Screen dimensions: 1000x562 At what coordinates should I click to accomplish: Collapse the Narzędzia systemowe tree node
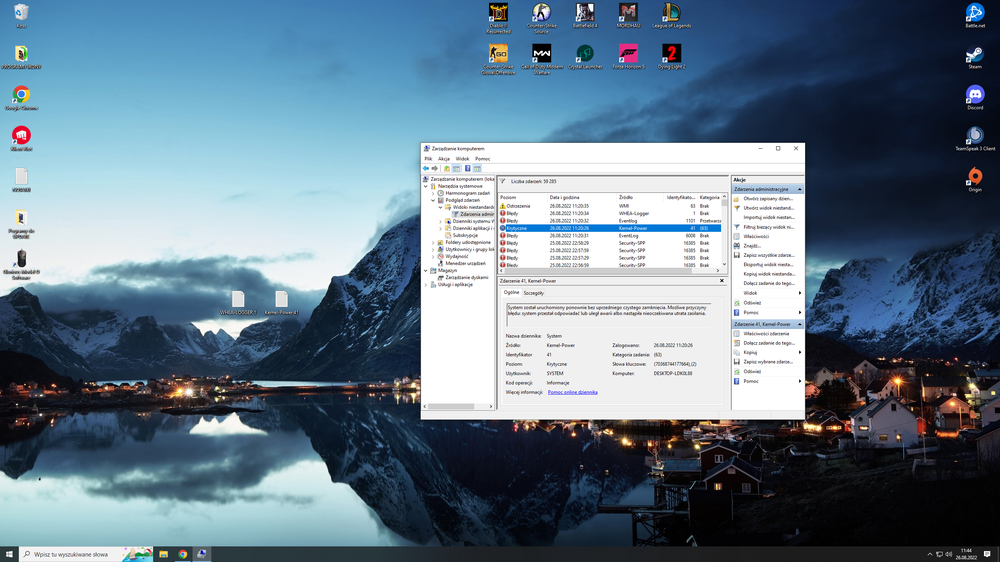(x=426, y=186)
